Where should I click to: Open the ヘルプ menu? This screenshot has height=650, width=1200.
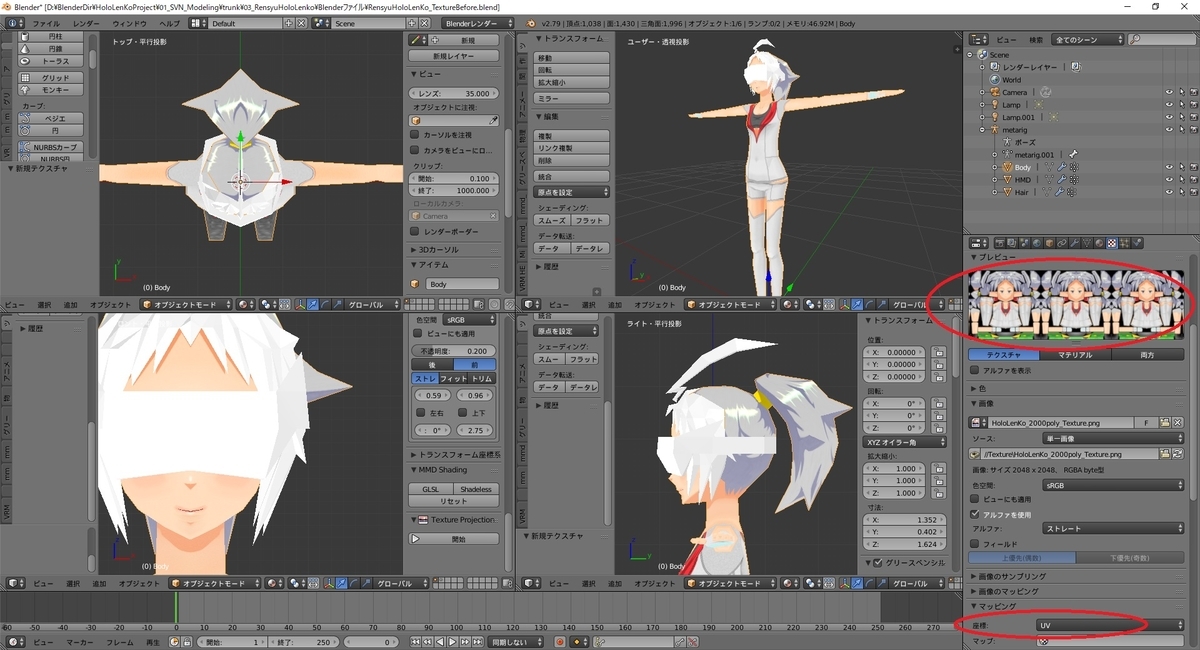coord(170,23)
